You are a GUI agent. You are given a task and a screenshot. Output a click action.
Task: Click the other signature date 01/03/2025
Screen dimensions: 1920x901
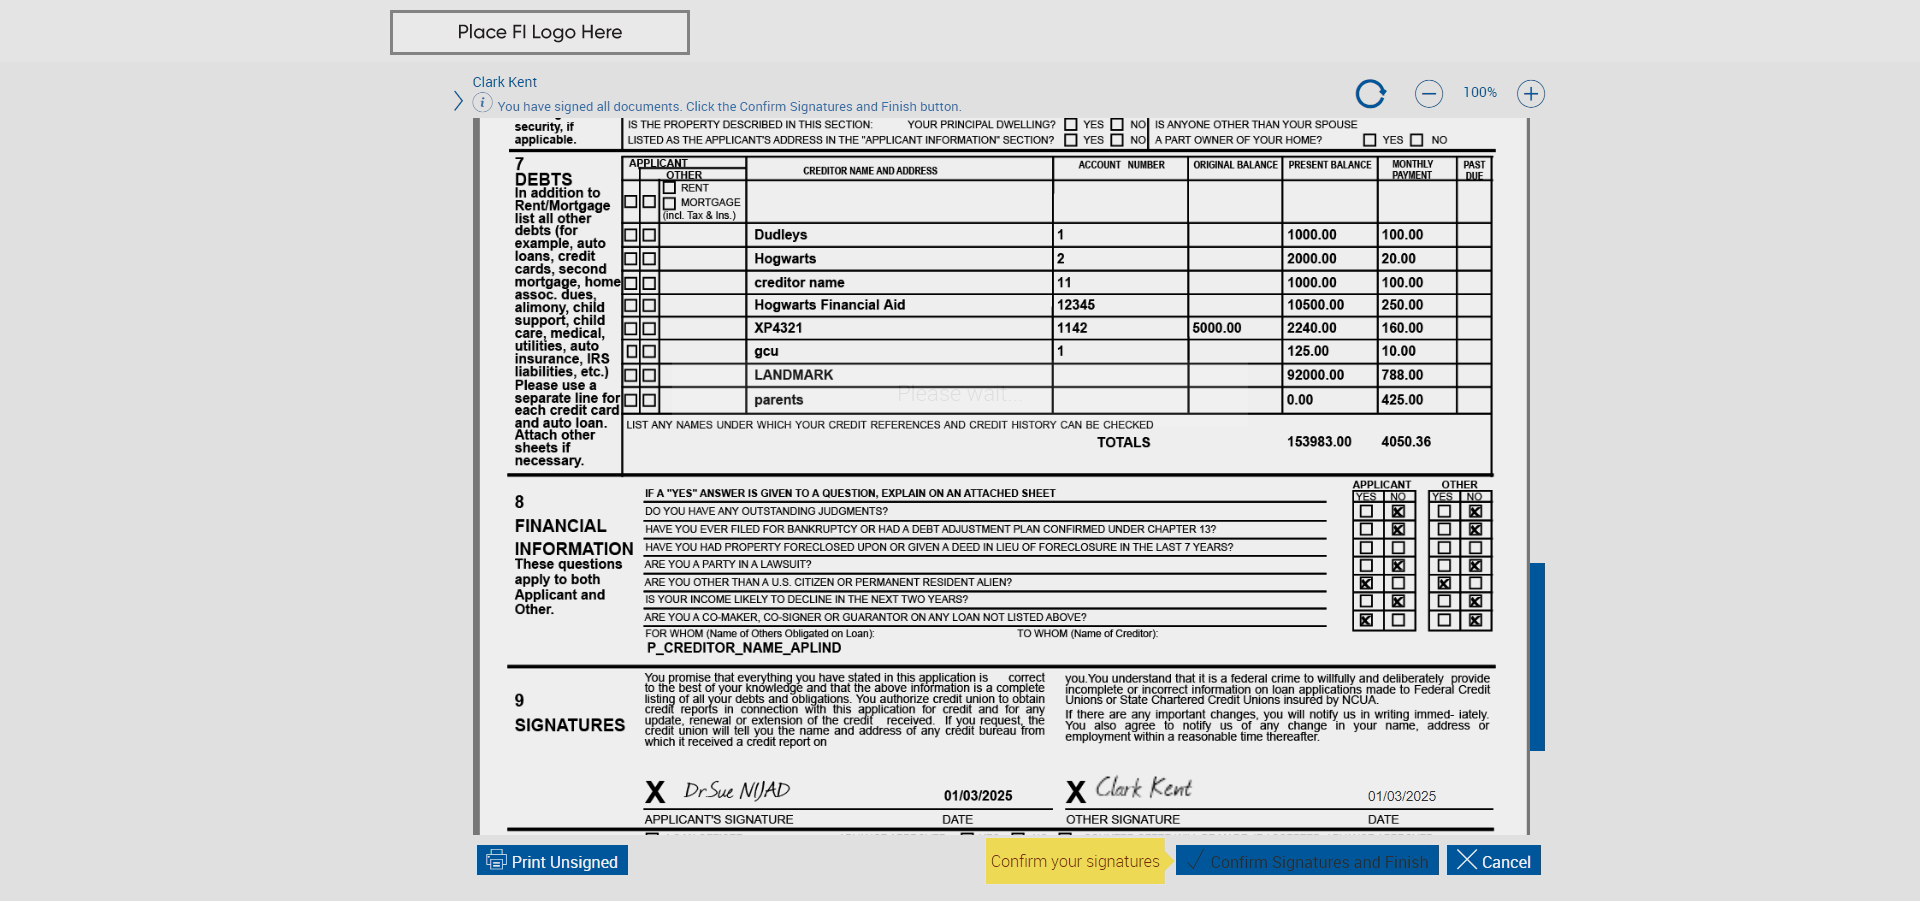coord(1402,796)
